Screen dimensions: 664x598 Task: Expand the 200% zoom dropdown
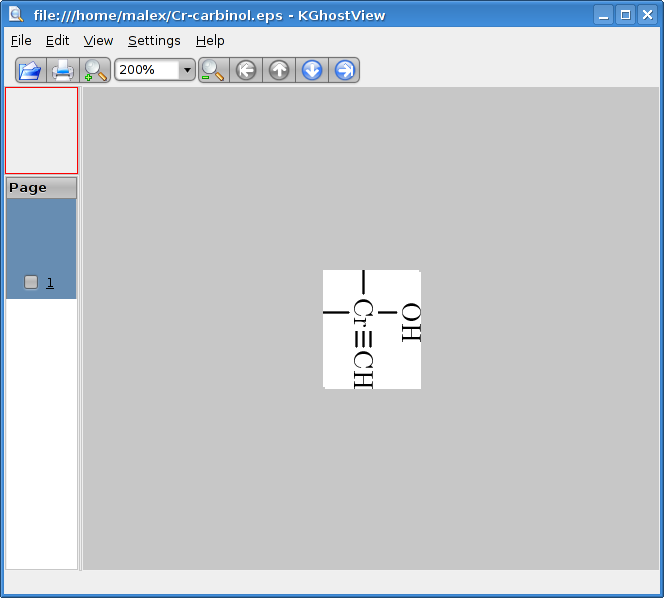(x=186, y=70)
